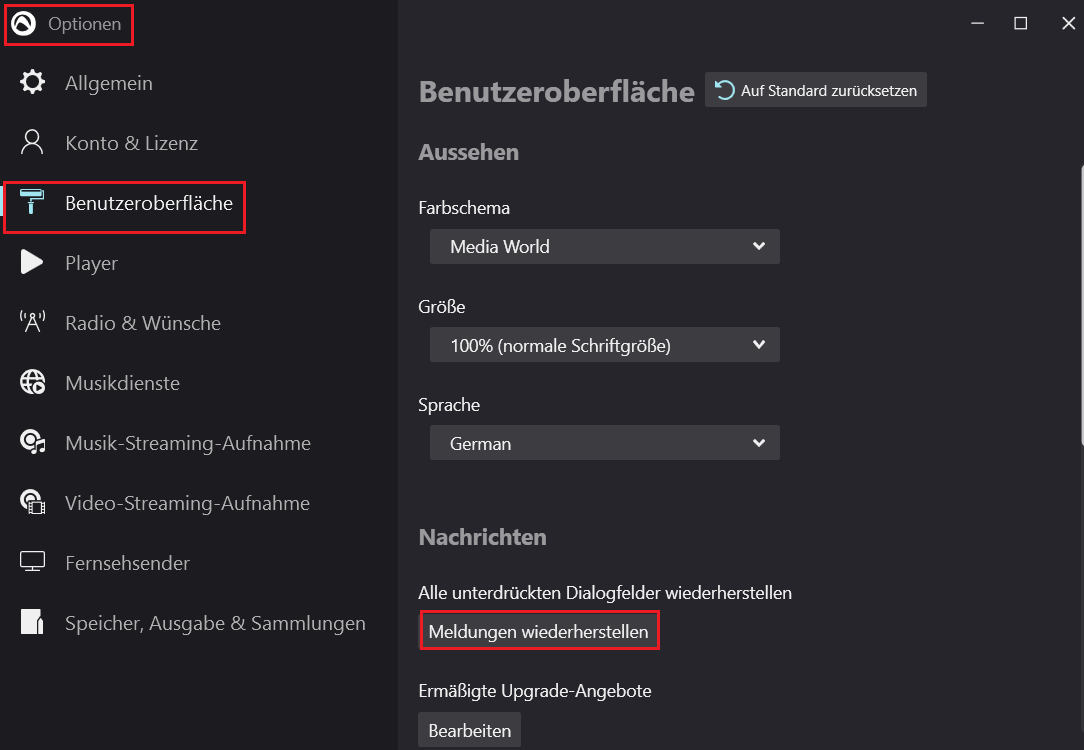Open the Fernsehsender settings
1084x750 pixels.
click(x=199, y=563)
